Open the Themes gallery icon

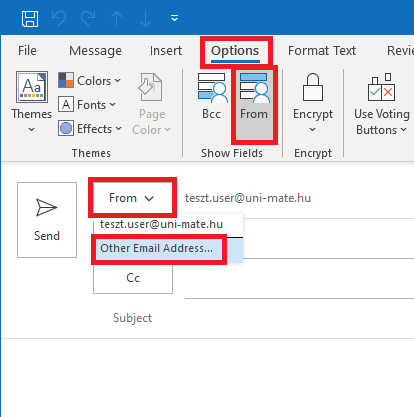[x=32, y=87]
